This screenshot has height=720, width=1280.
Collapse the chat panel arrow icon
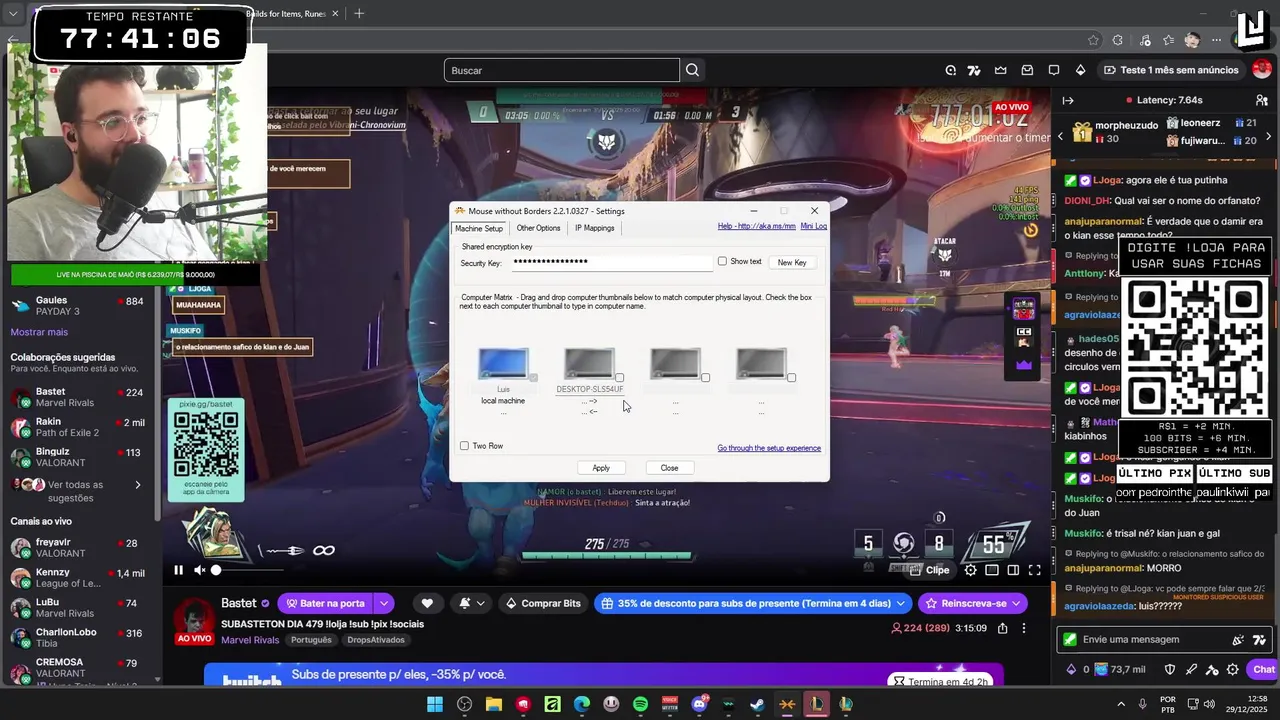1068,100
